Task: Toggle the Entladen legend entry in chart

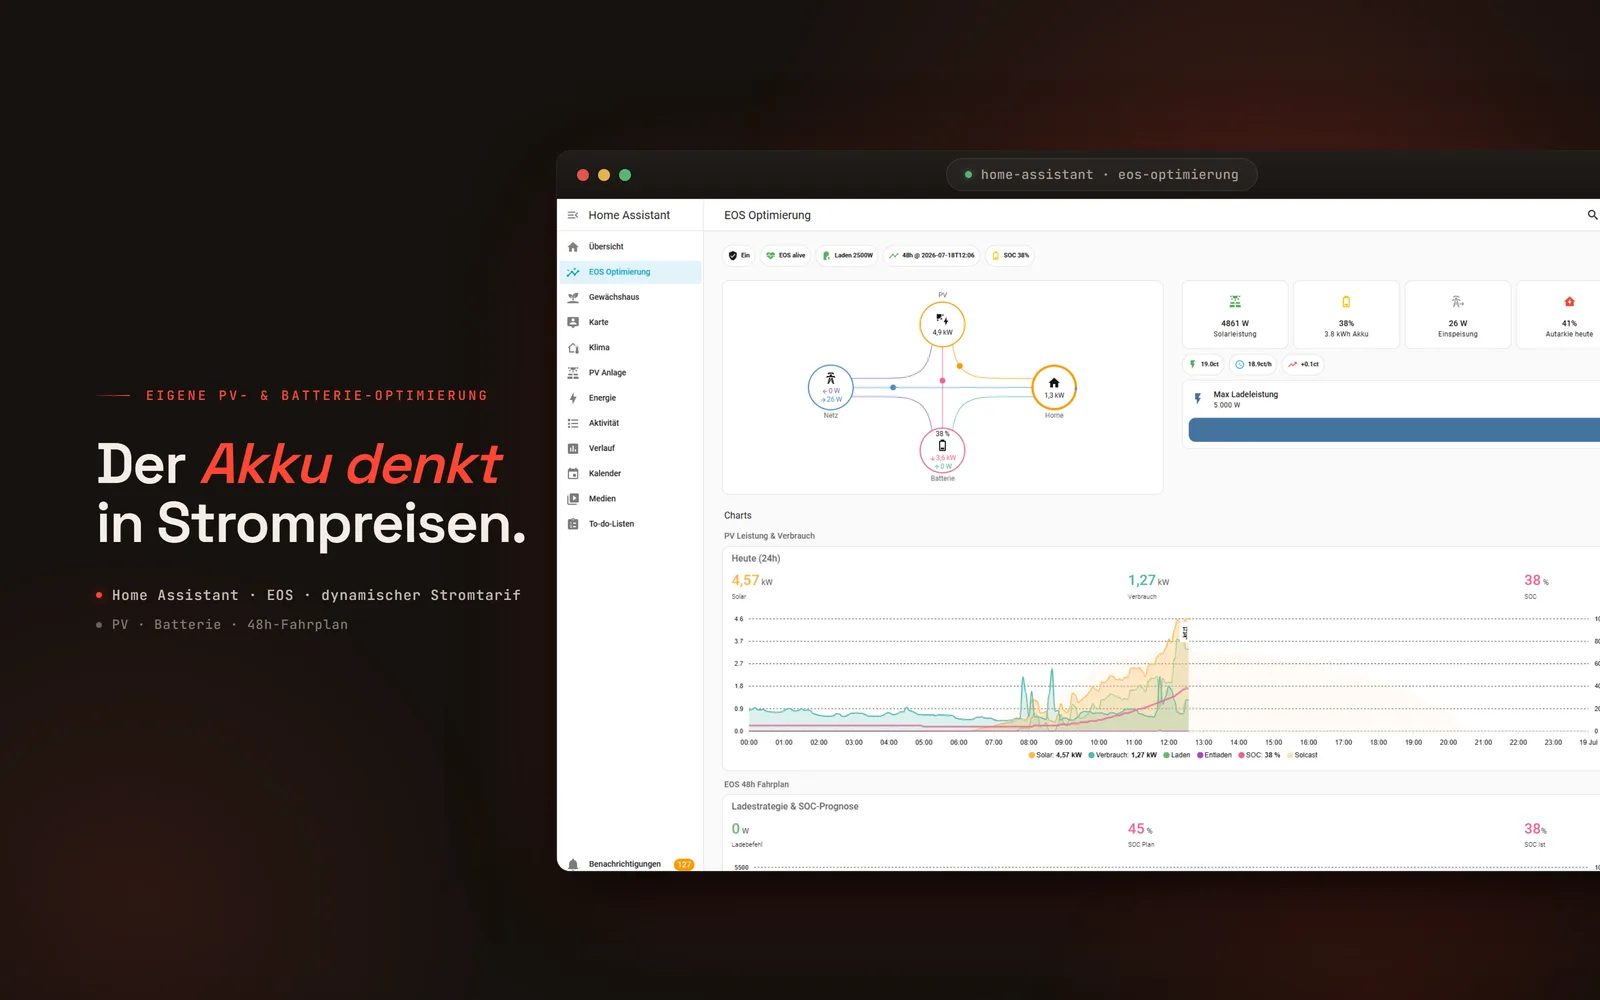Action: point(1215,755)
